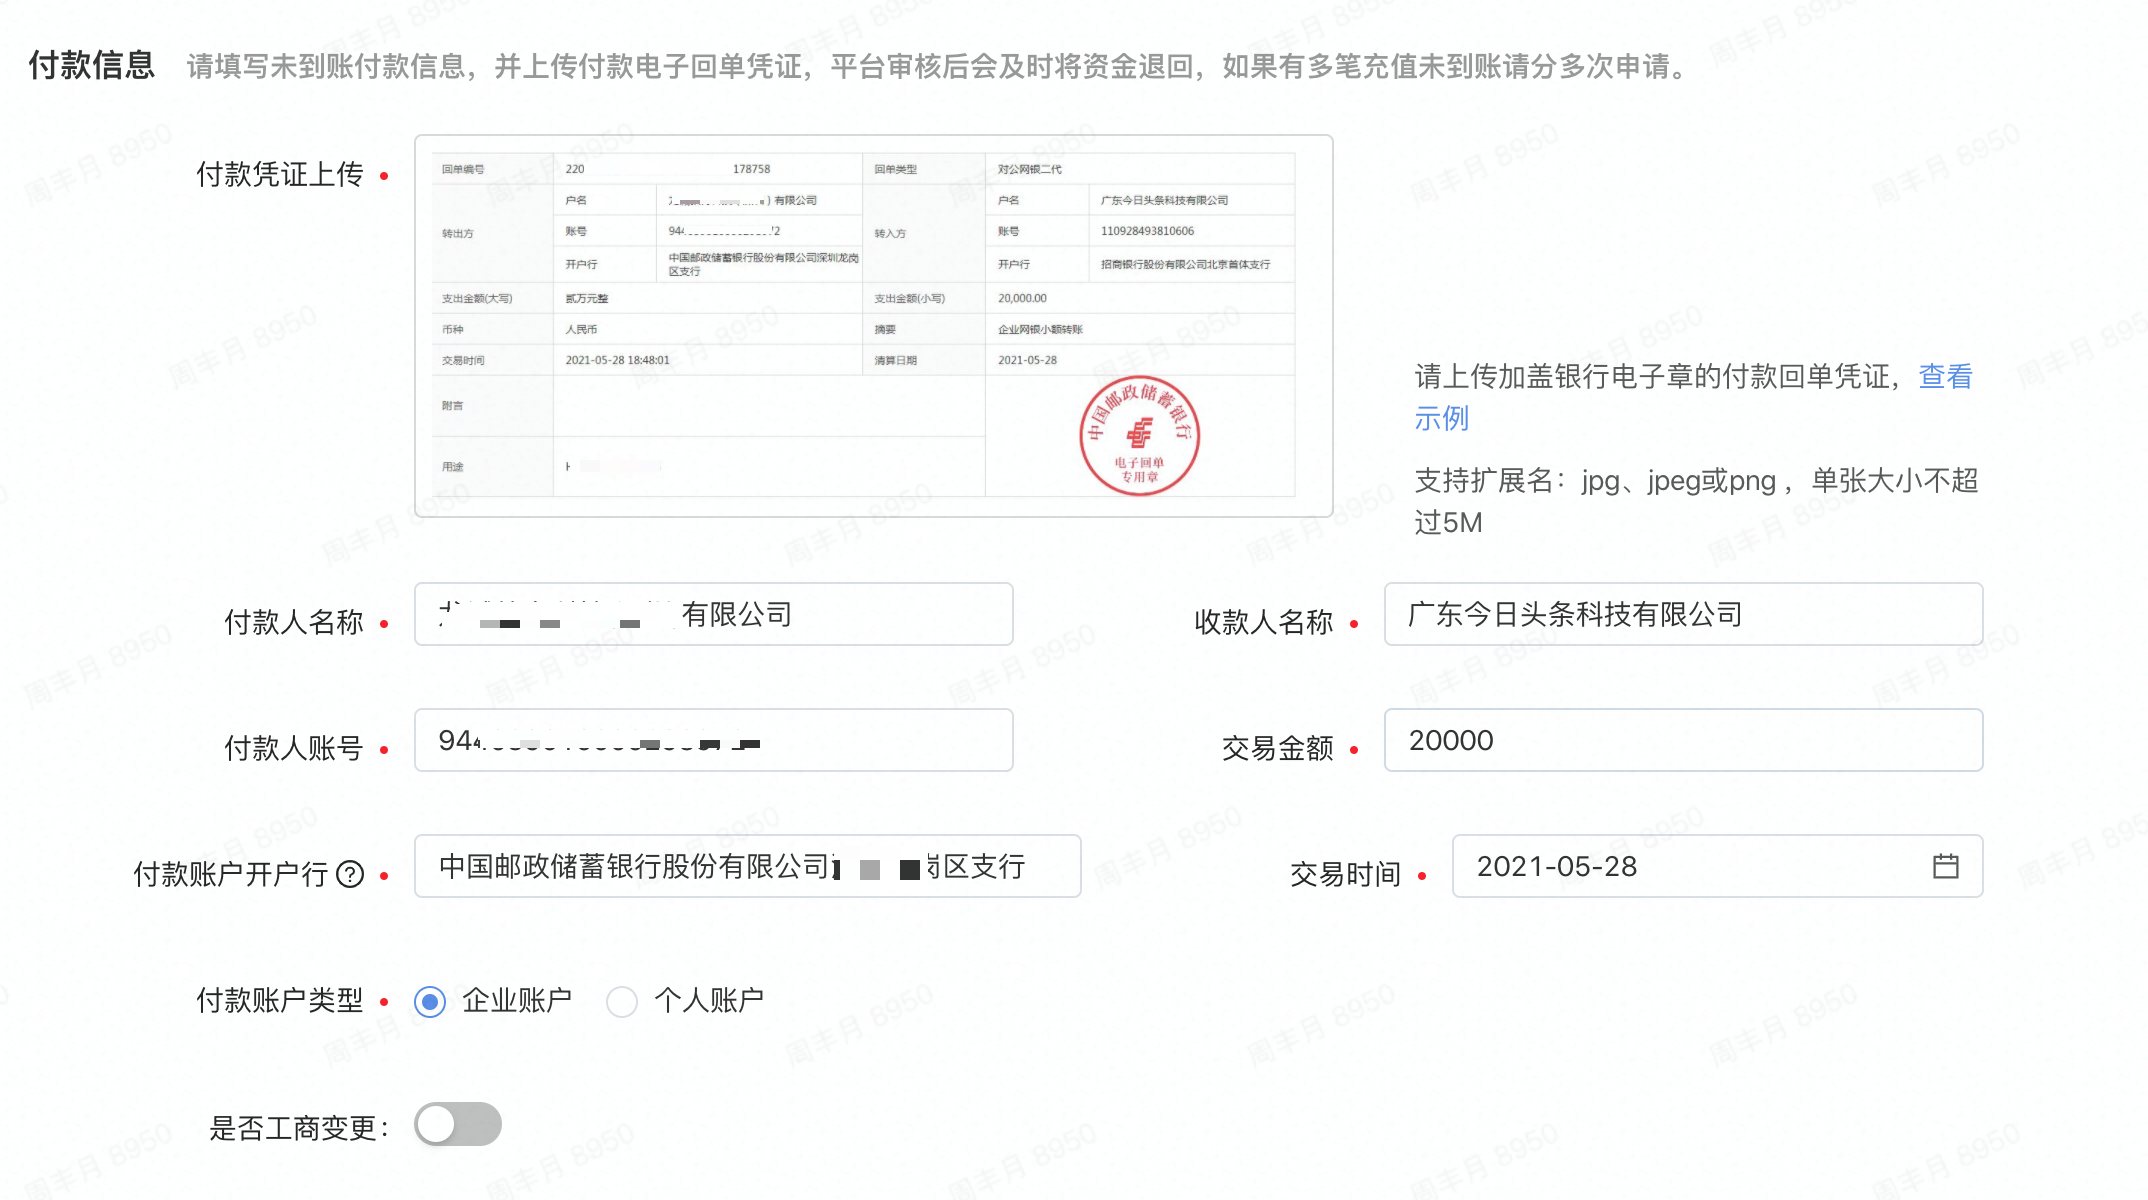This screenshot has width=2148, height=1200.
Task: Select the 企业账户 radio button
Action: (x=430, y=1001)
